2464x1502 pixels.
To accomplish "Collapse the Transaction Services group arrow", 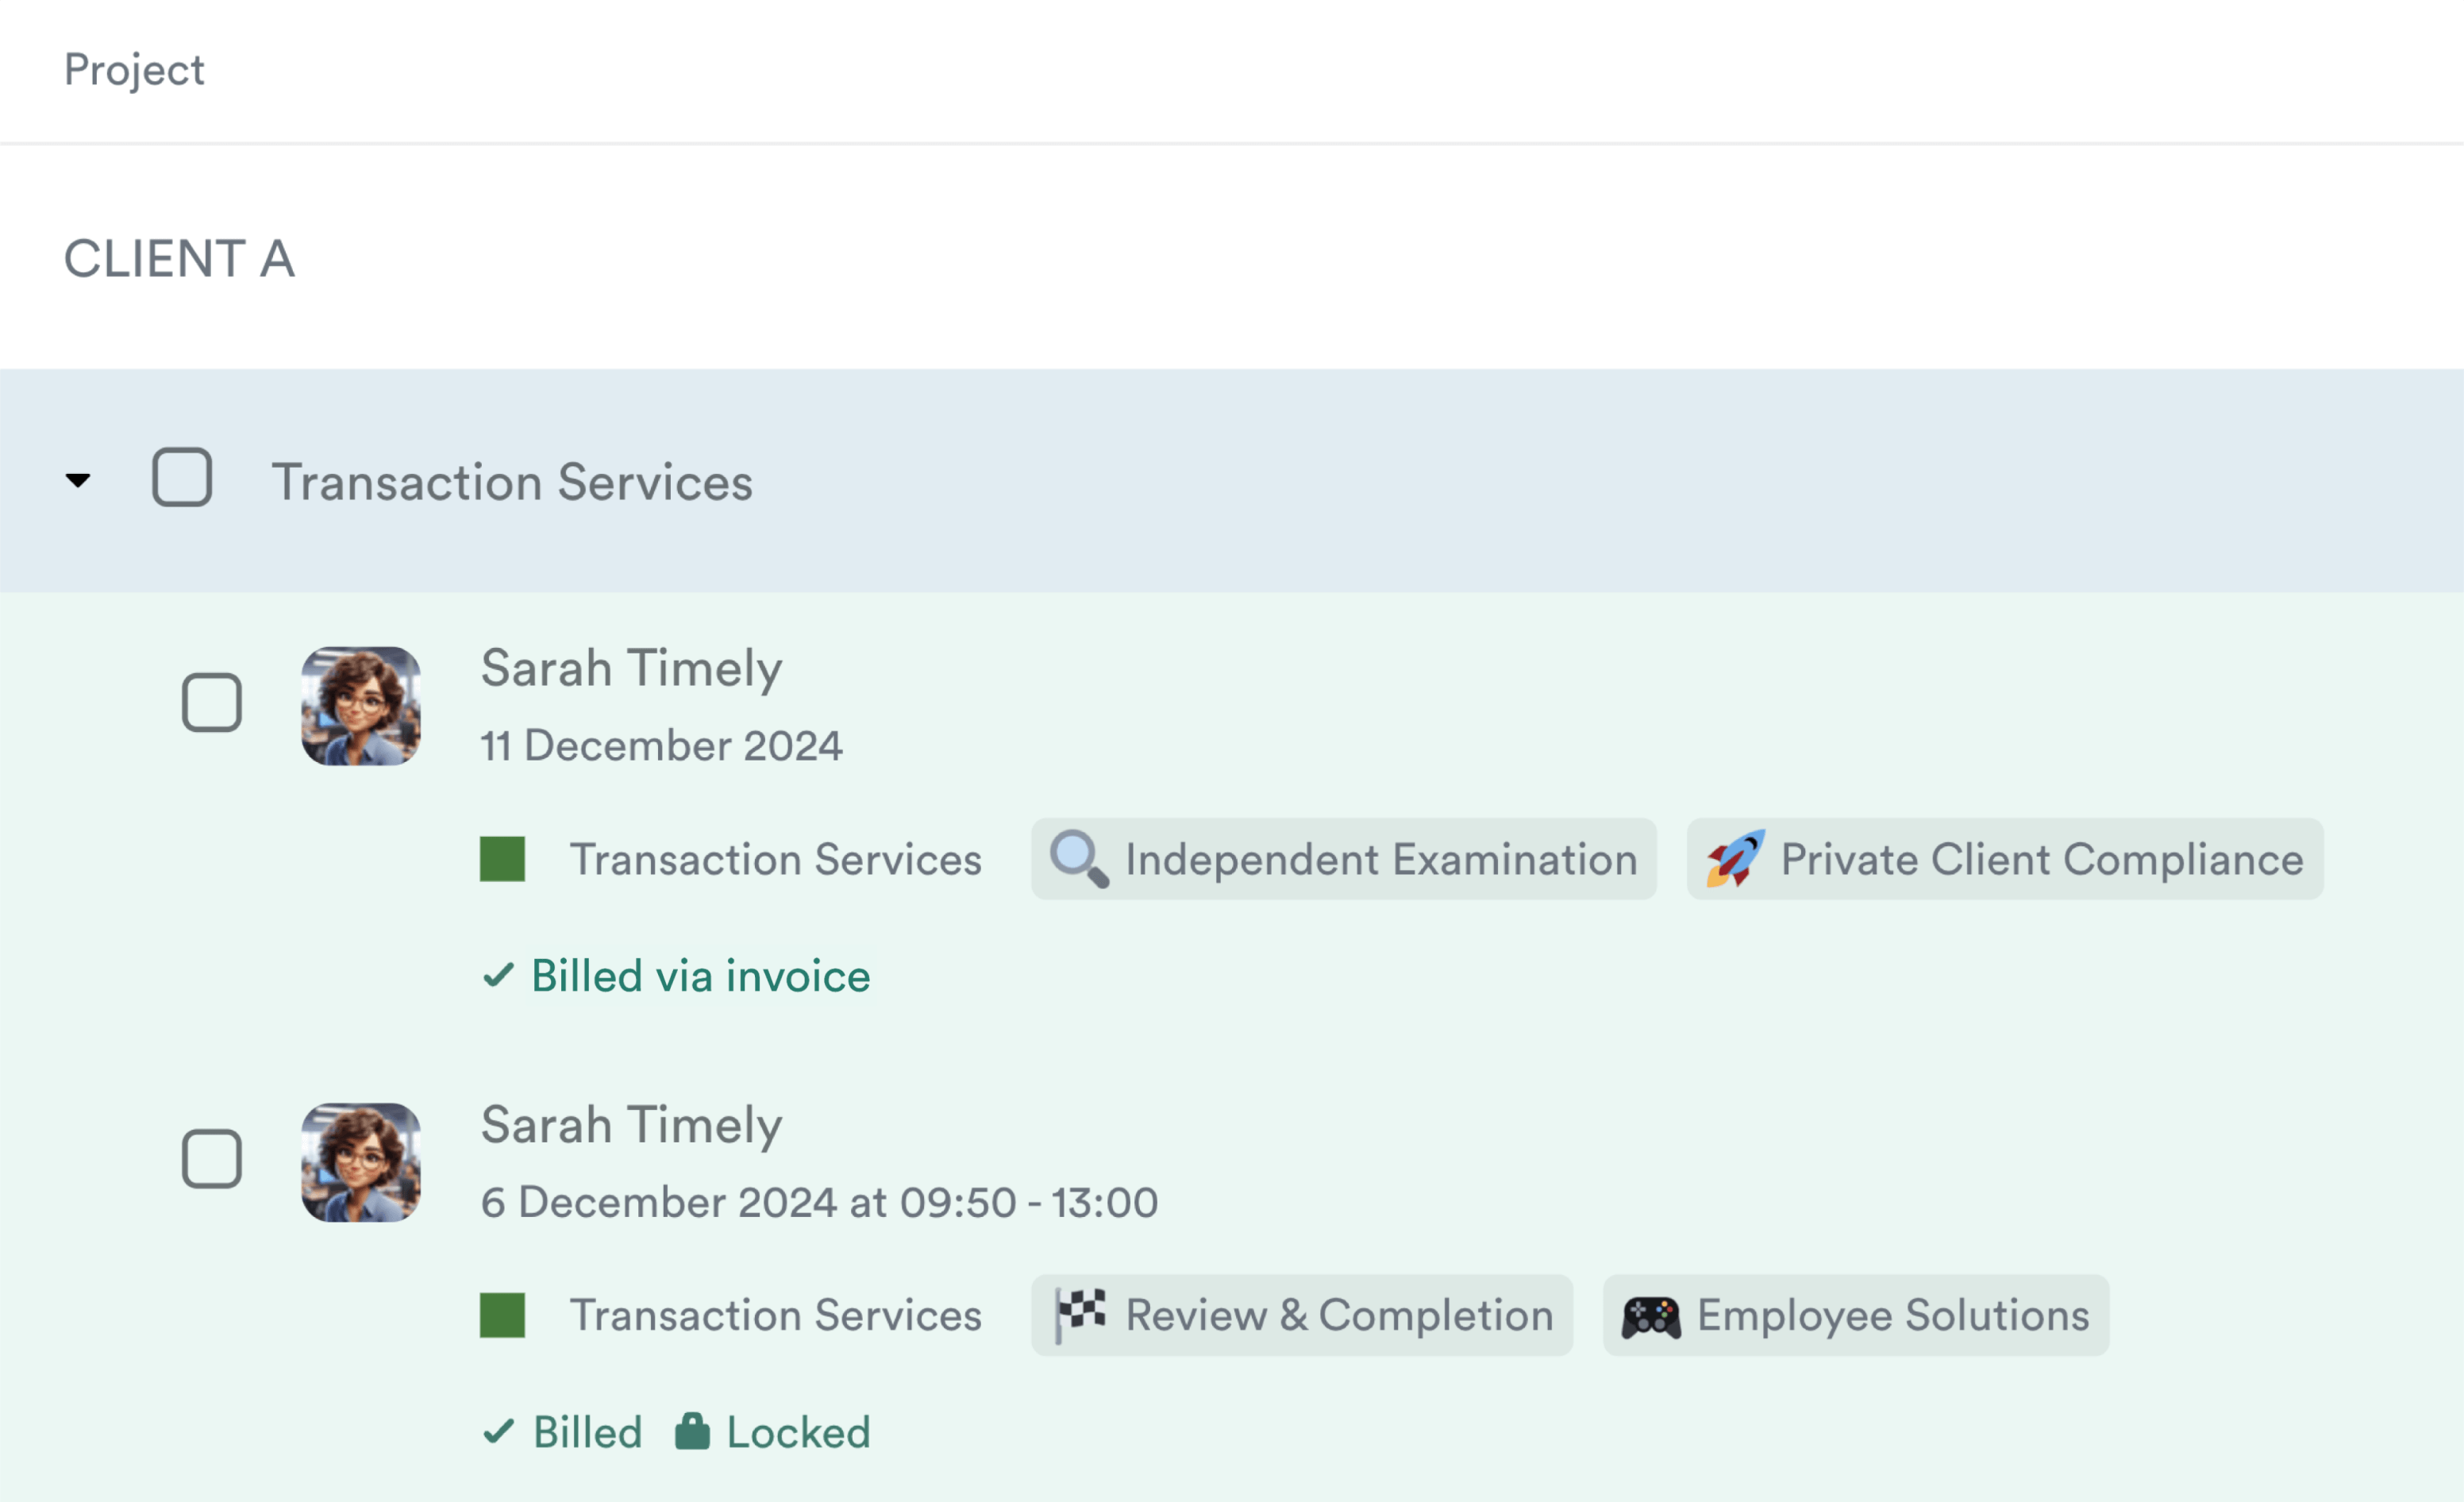I will pyautogui.click(x=78, y=480).
